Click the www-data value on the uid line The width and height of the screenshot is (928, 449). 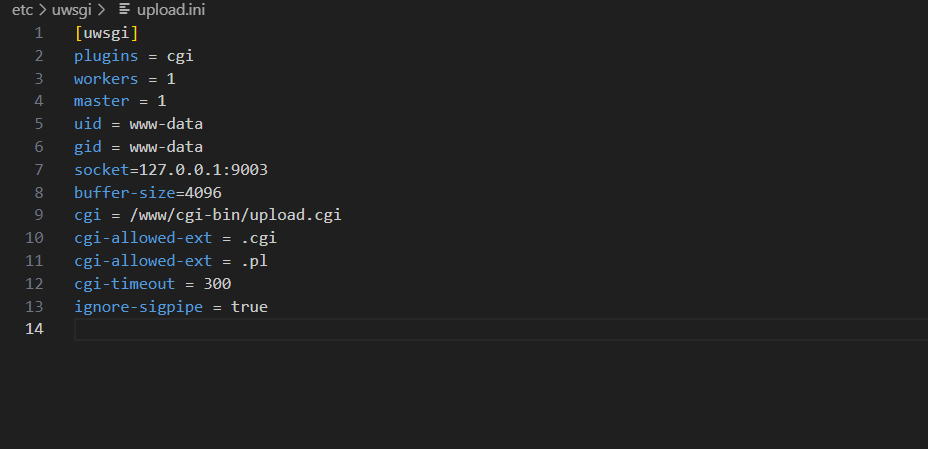166,124
